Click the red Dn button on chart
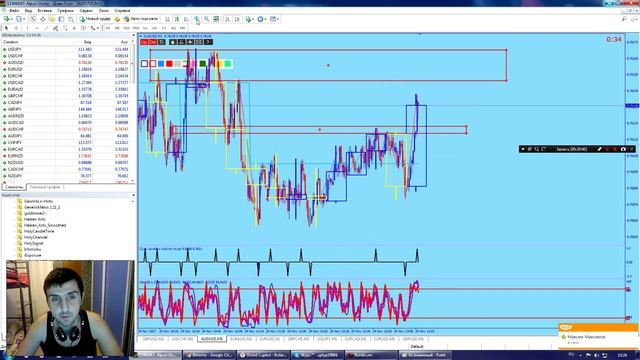The width and height of the screenshot is (640, 360). tap(153, 42)
